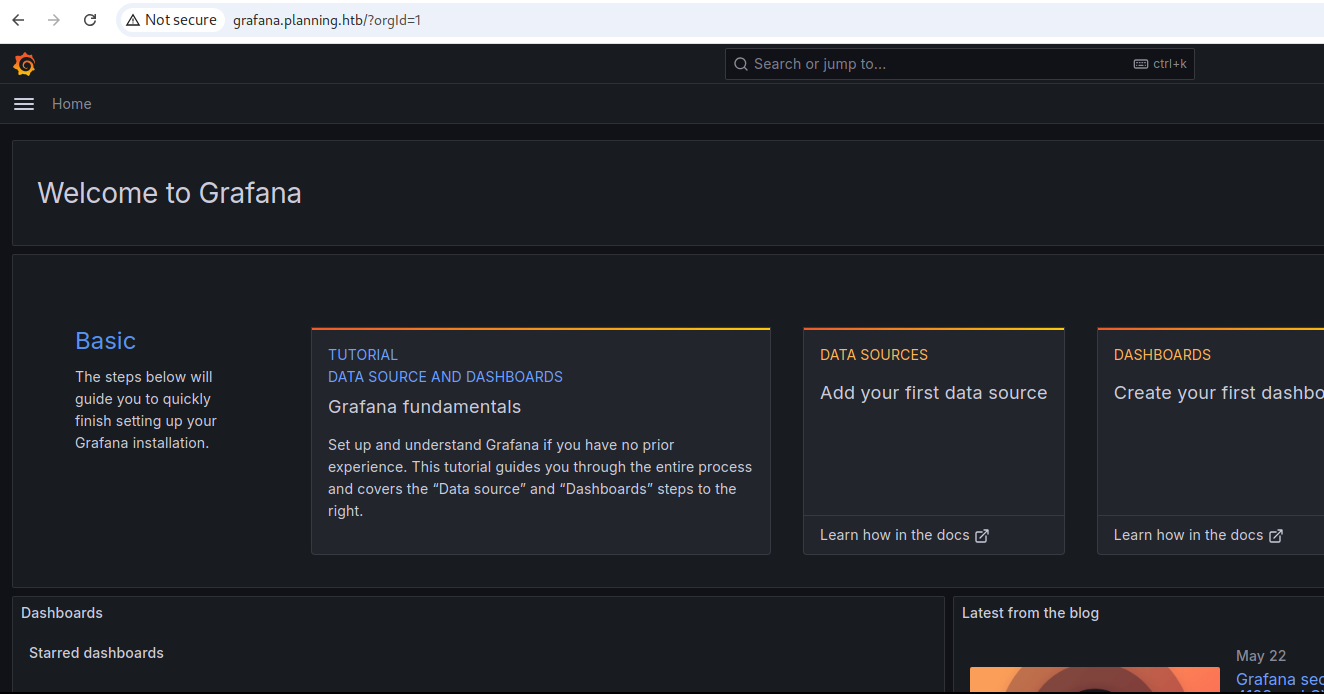Reload the page with the refresh icon

click(x=90, y=20)
